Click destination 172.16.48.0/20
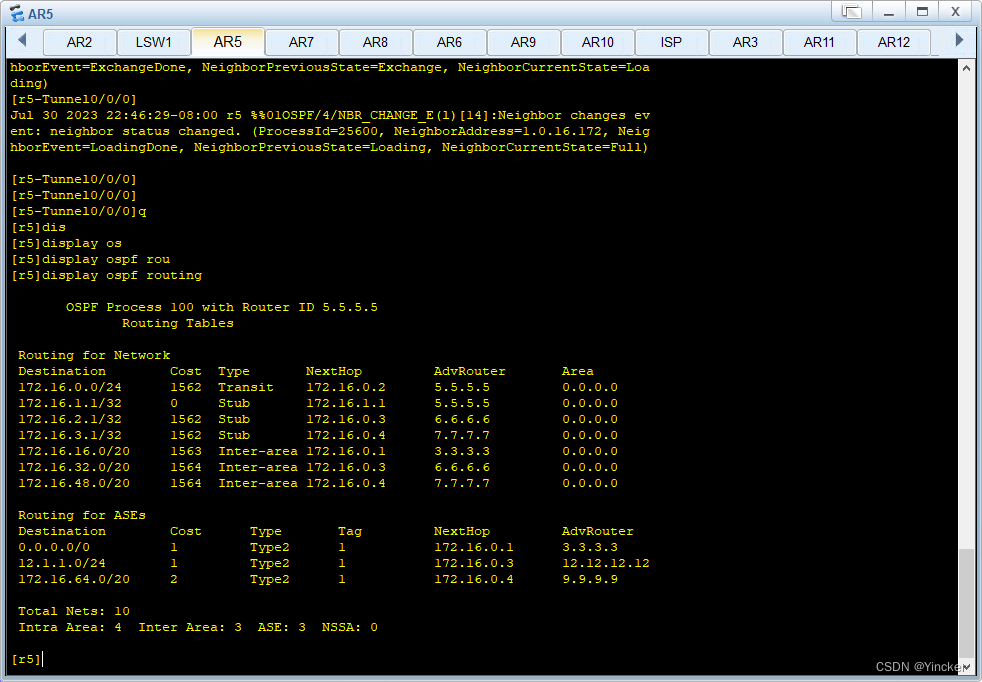 pyautogui.click(x=74, y=483)
